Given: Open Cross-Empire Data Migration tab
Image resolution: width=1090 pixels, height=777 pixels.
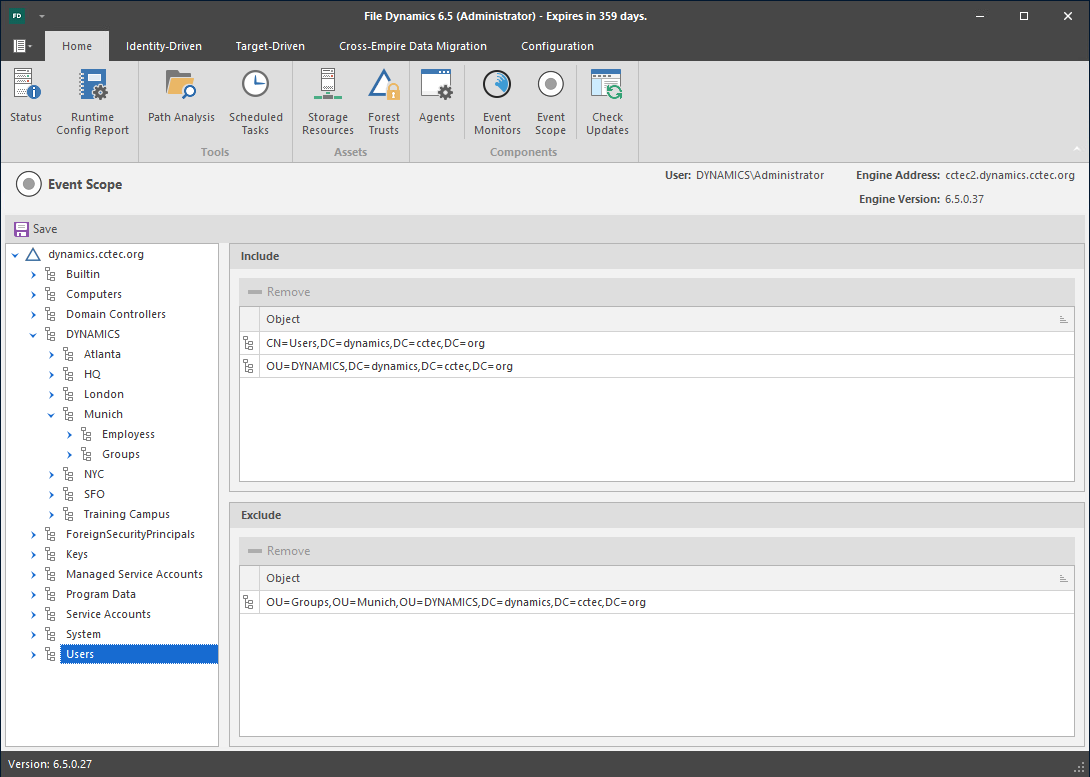Looking at the screenshot, I should coord(413,46).
